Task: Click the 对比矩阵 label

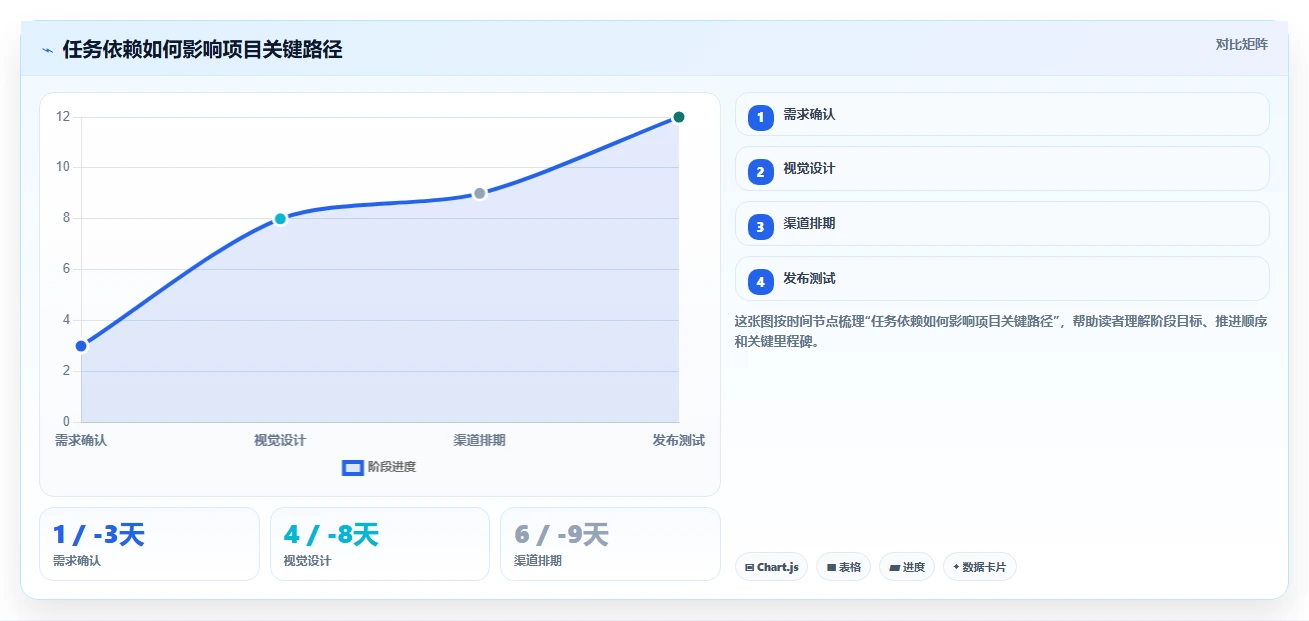Action: pos(1241,44)
